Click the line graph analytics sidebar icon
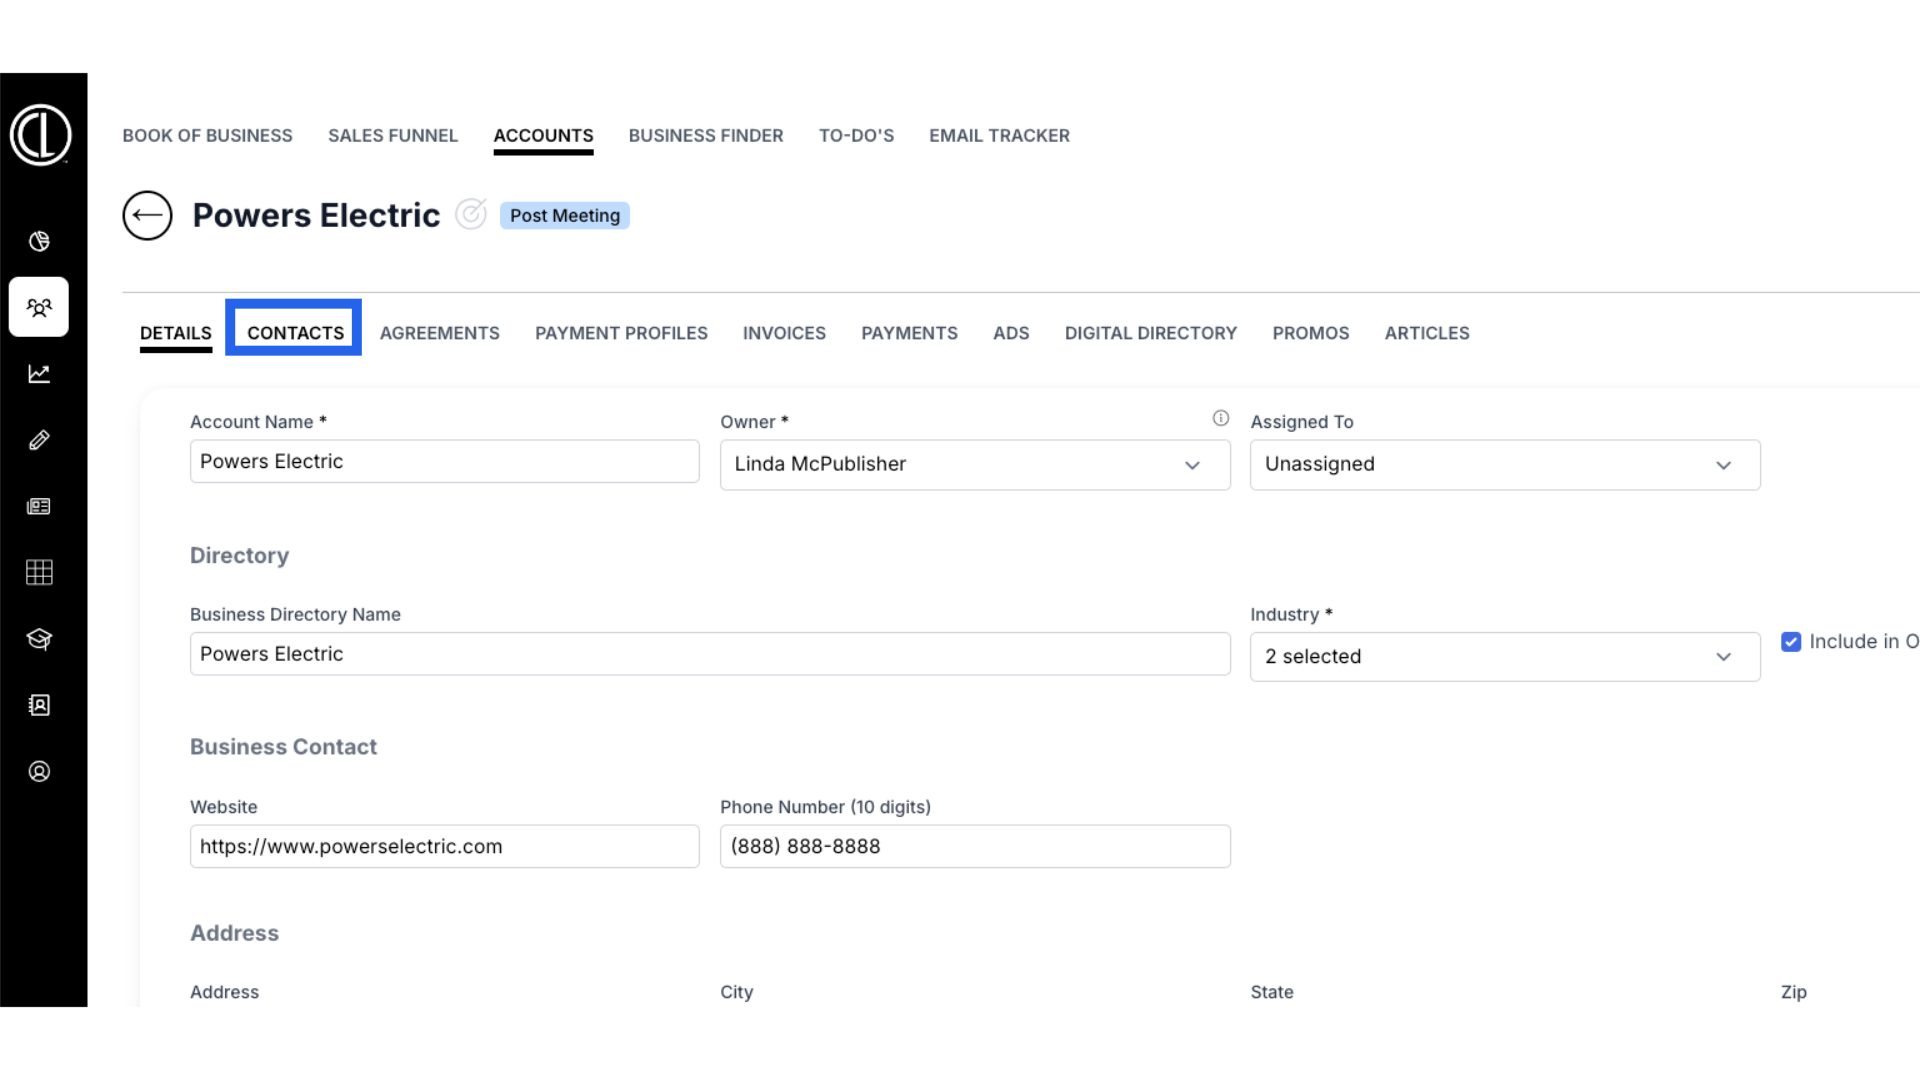Screen dimensions: 1920x1080 click(39, 374)
